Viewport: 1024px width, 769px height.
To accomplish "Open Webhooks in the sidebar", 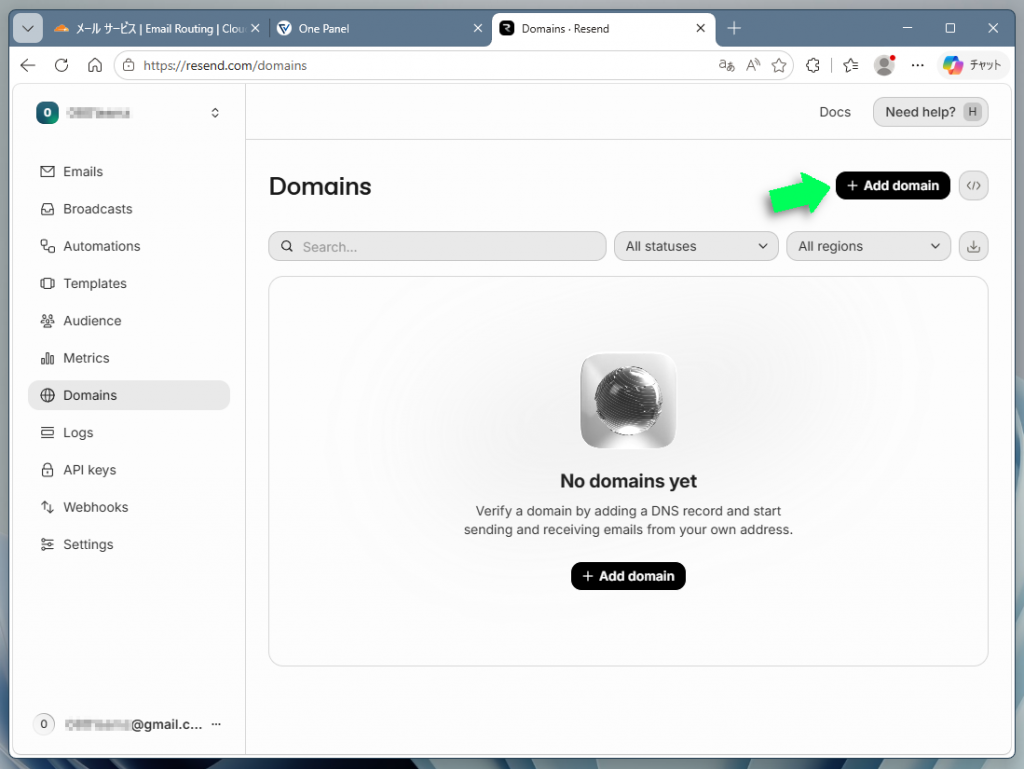I will (x=129, y=507).
